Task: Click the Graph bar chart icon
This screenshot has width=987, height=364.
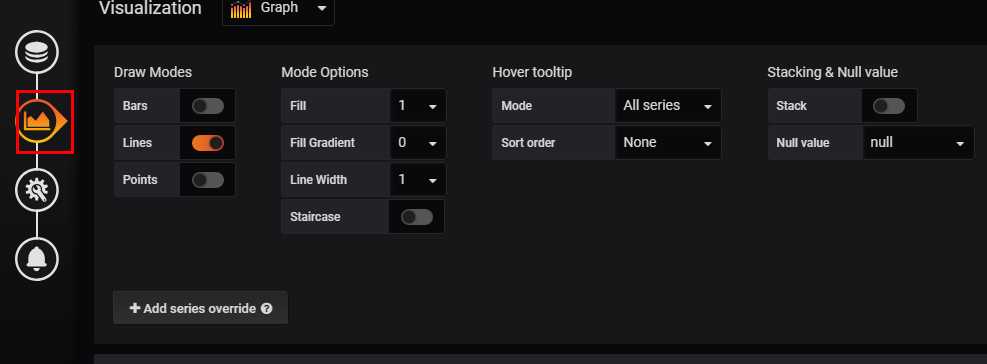Action: pos(240,9)
